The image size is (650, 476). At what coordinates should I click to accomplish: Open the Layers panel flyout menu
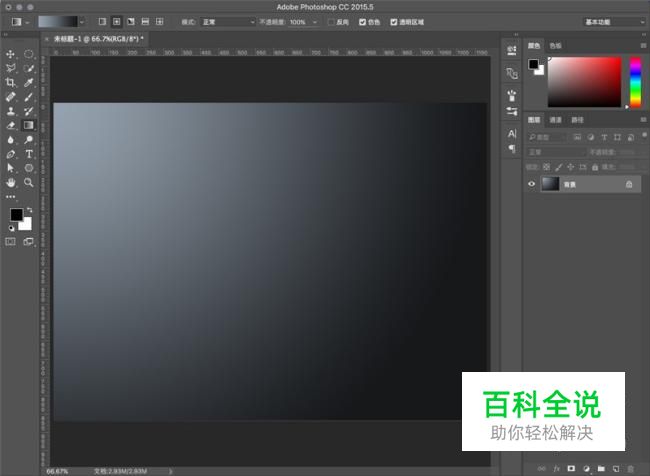point(643,119)
